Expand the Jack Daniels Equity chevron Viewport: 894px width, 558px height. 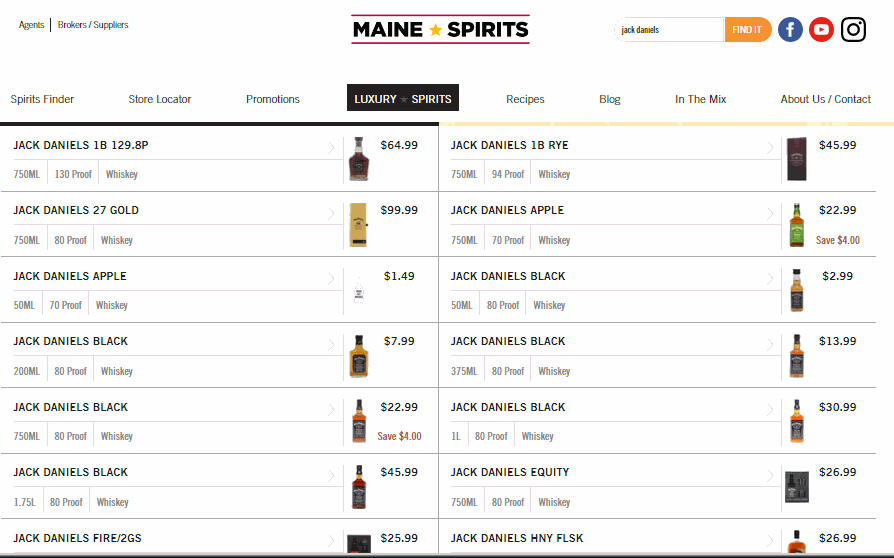click(770, 475)
